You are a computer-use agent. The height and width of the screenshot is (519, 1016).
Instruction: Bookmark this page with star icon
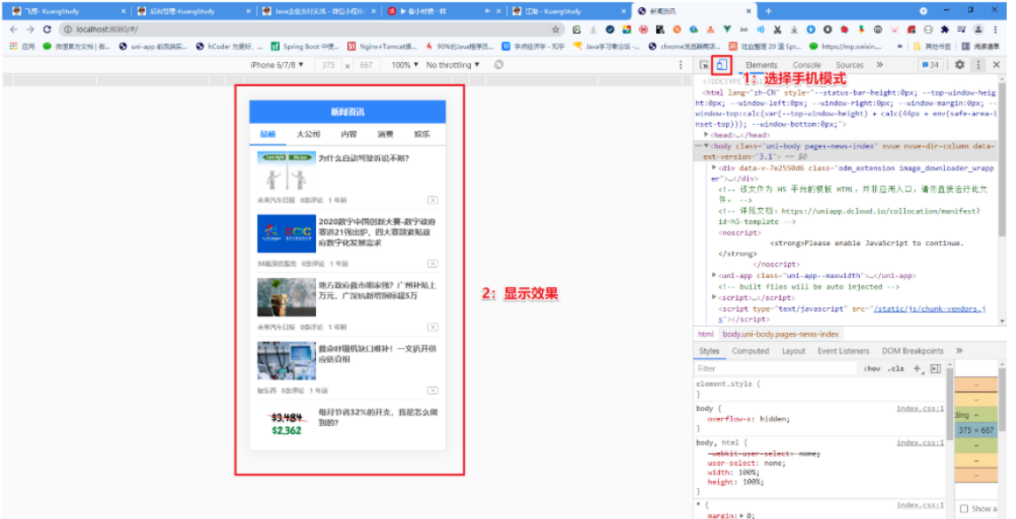coord(555,29)
